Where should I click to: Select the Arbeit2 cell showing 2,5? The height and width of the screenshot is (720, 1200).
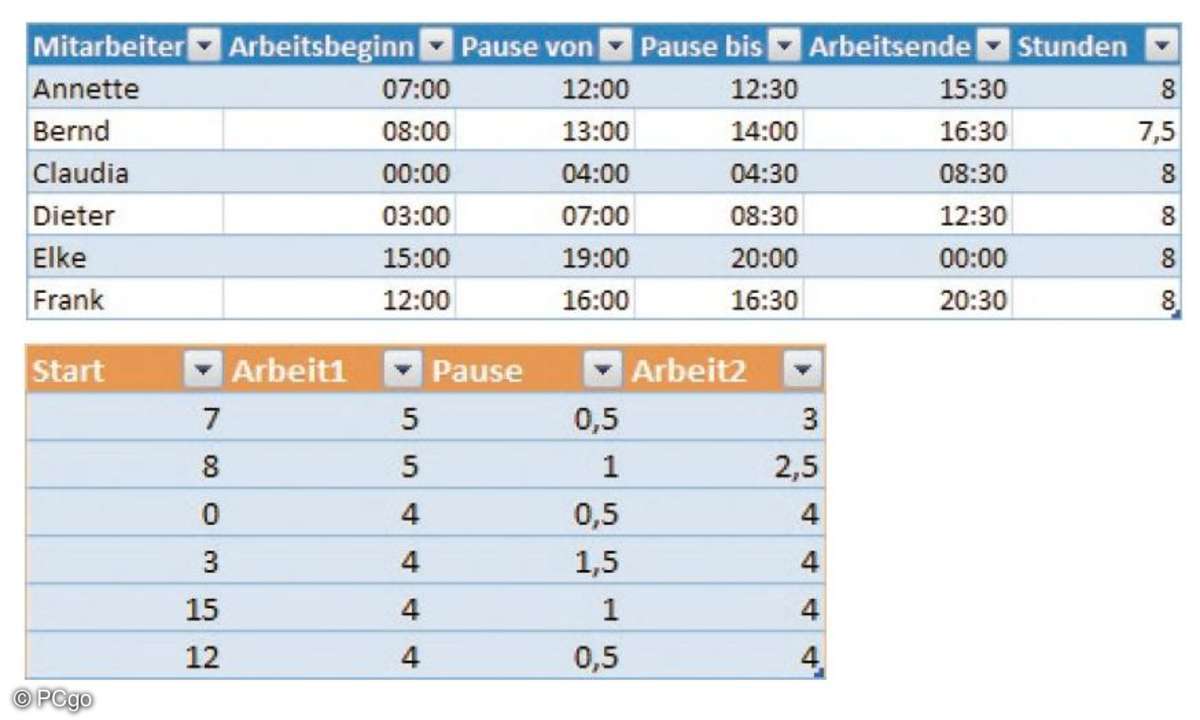click(724, 466)
